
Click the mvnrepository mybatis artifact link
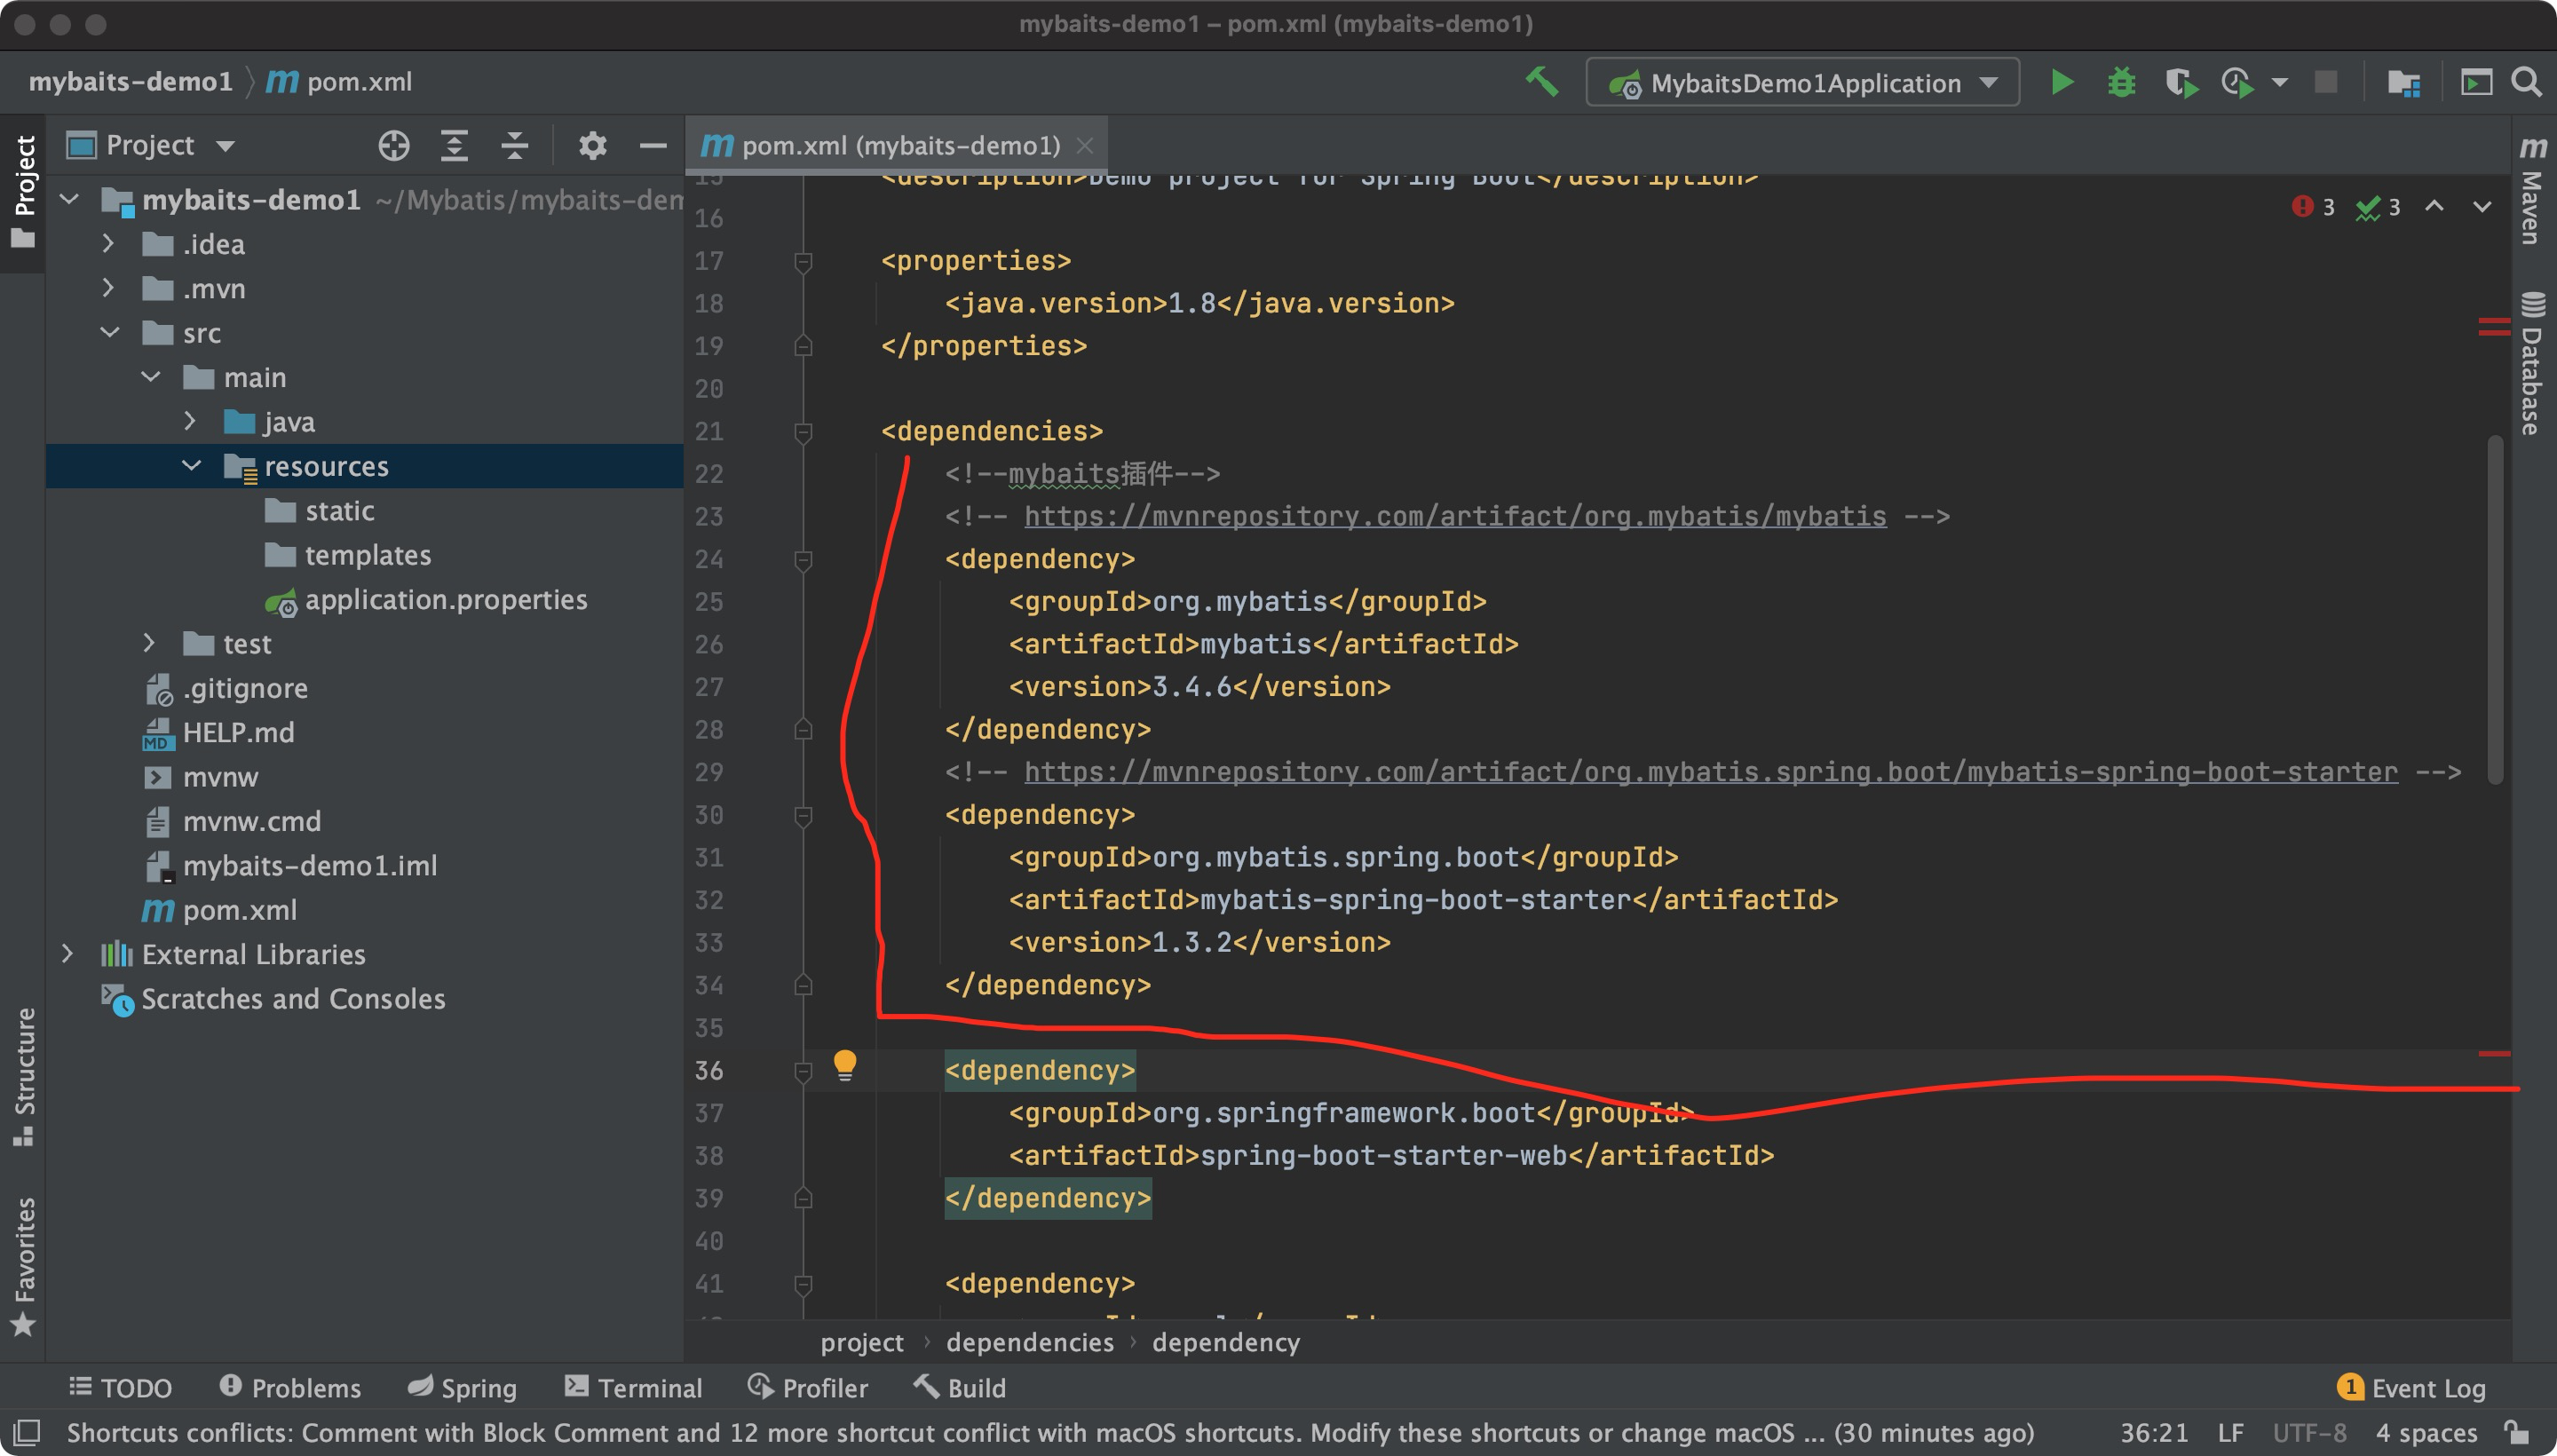tap(1455, 516)
